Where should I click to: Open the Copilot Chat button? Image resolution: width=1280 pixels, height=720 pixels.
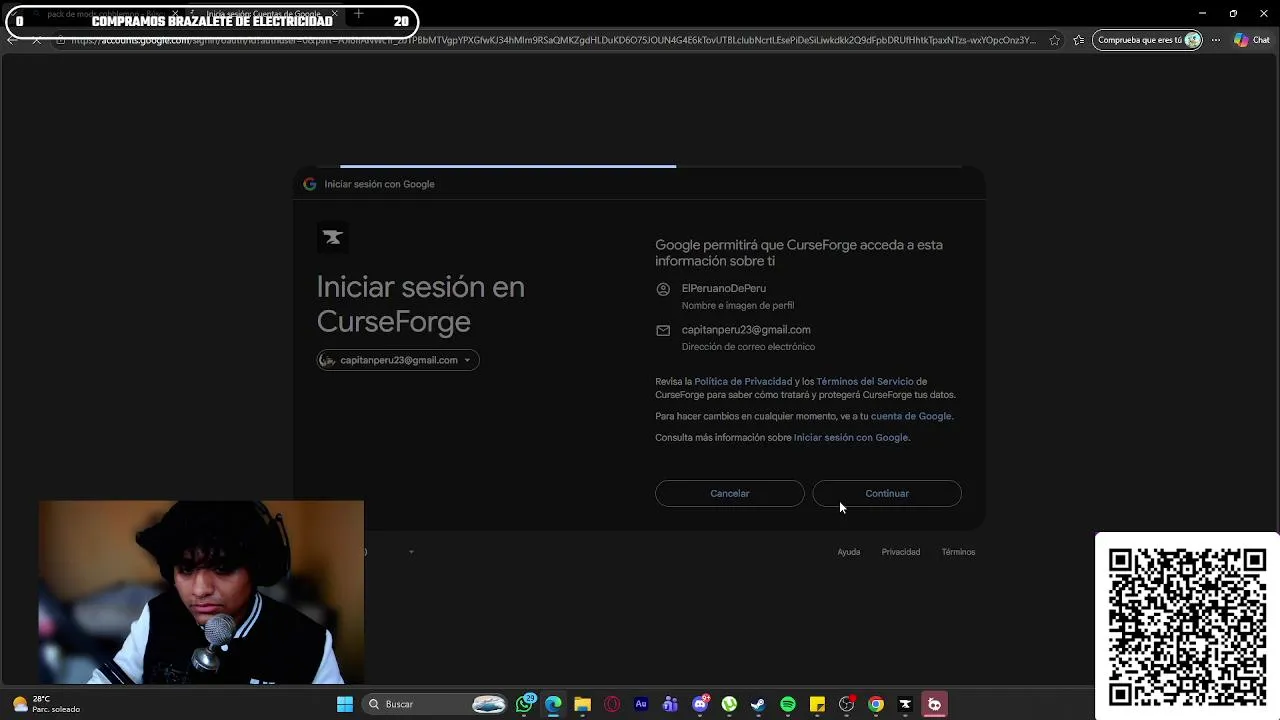[x=1251, y=40]
